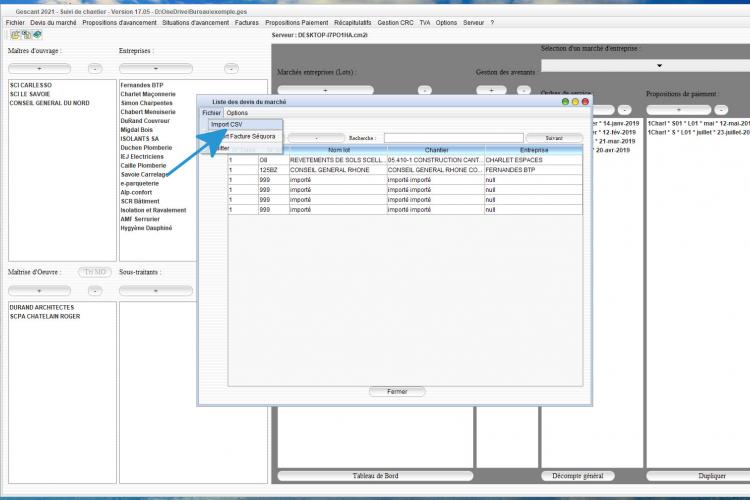Sort by the Nom lot column header
The height and width of the screenshot is (500, 750).
tap(338, 150)
